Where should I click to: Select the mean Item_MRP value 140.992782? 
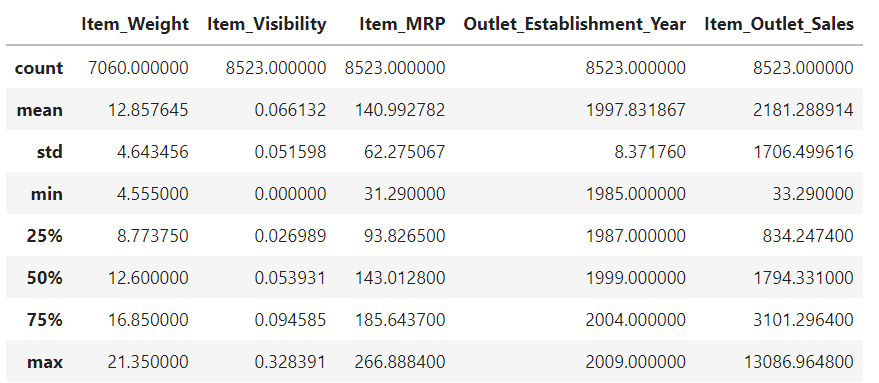coord(400,110)
